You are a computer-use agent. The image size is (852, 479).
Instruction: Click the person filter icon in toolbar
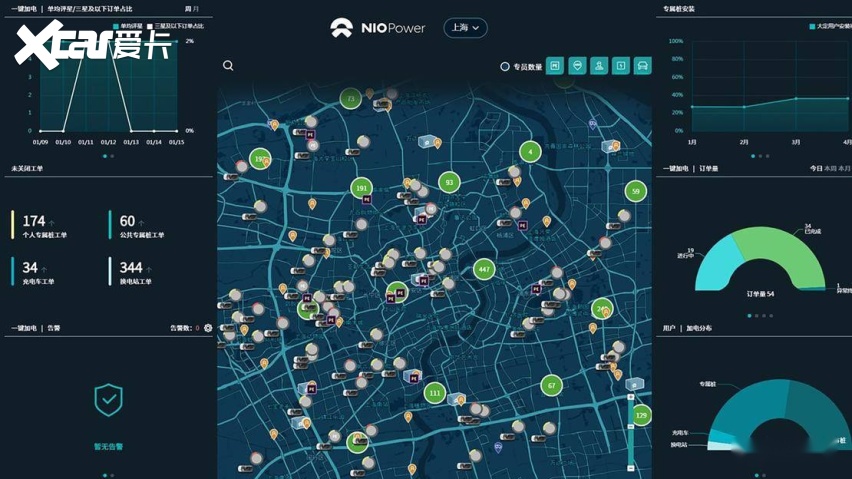pyautogui.click(x=599, y=66)
